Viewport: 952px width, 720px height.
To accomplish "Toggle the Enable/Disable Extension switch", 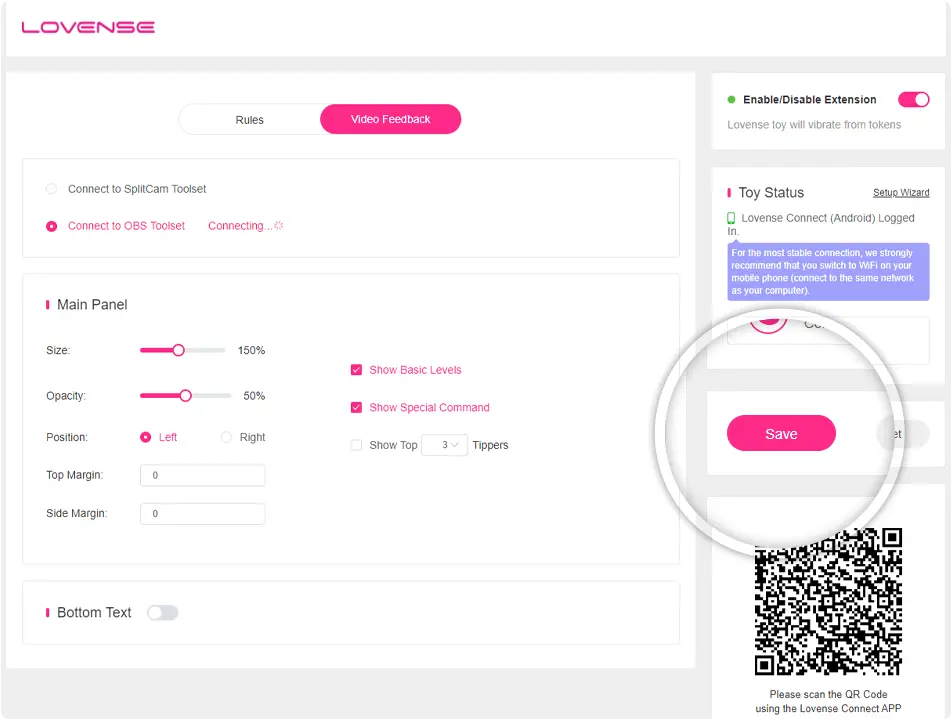I will pyautogui.click(x=914, y=100).
